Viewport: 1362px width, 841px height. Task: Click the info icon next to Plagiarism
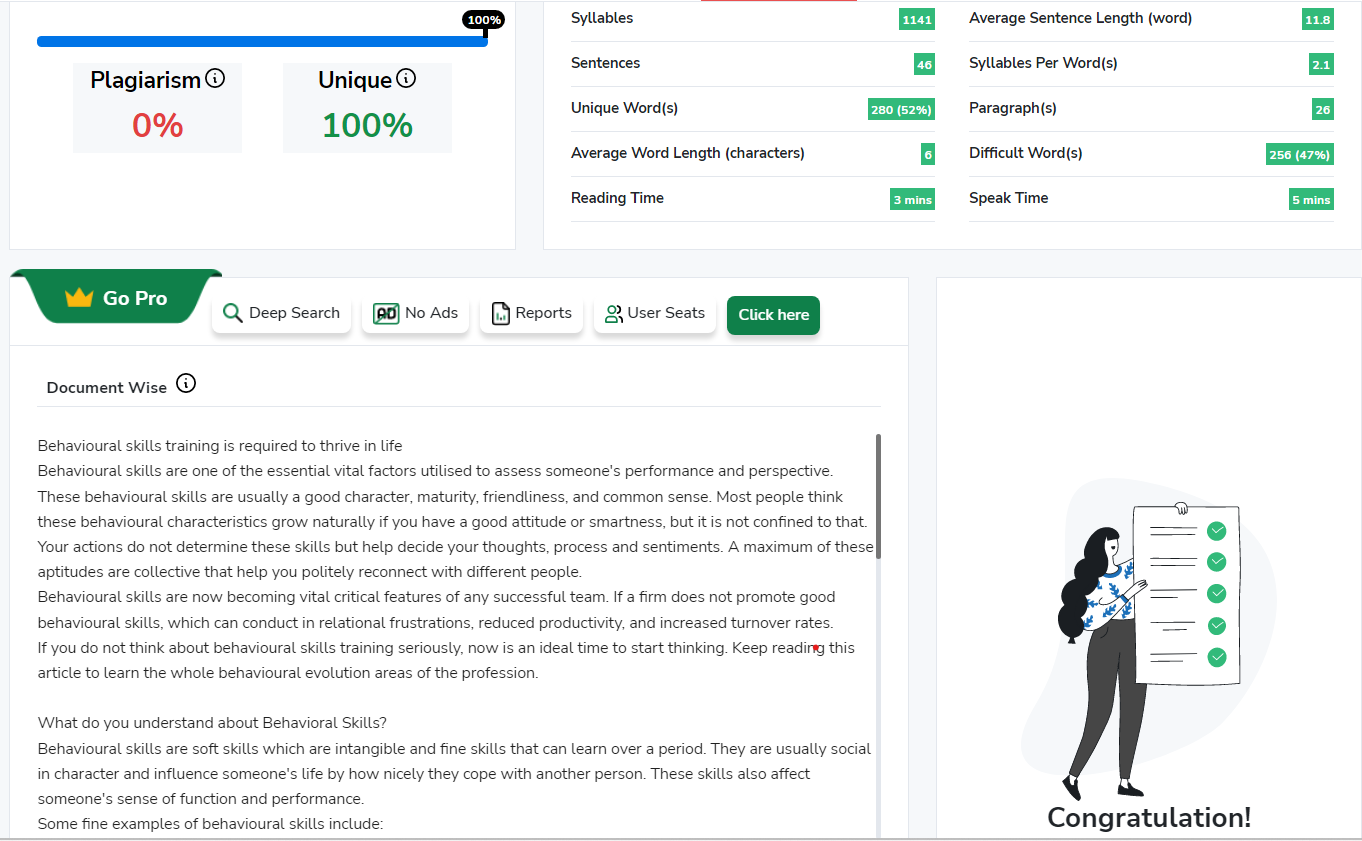coord(215,78)
